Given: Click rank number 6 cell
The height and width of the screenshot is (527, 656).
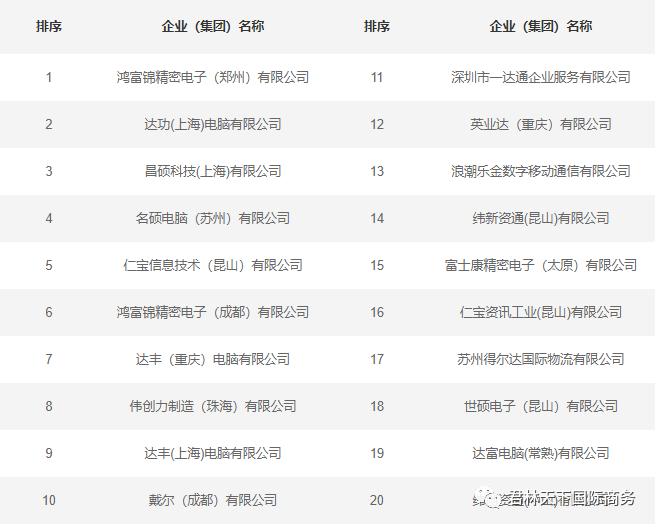Looking at the screenshot, I should pos(49,312).
